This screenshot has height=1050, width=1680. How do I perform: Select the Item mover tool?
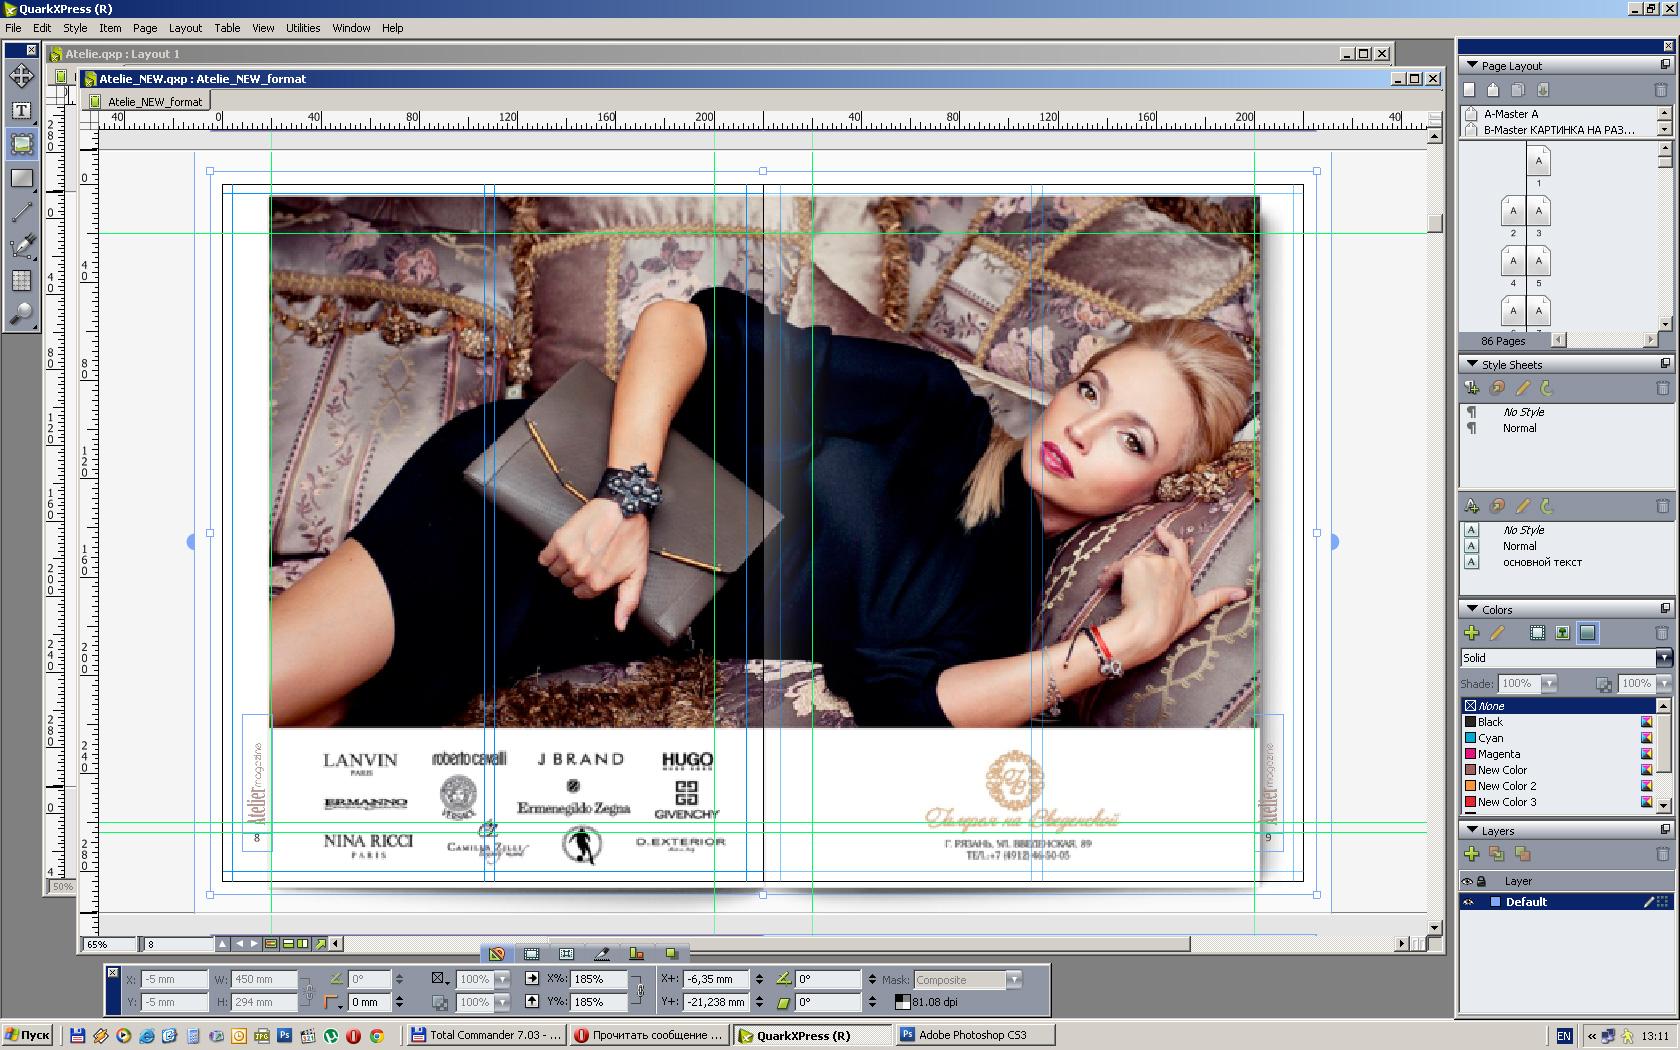pos(21,76)
